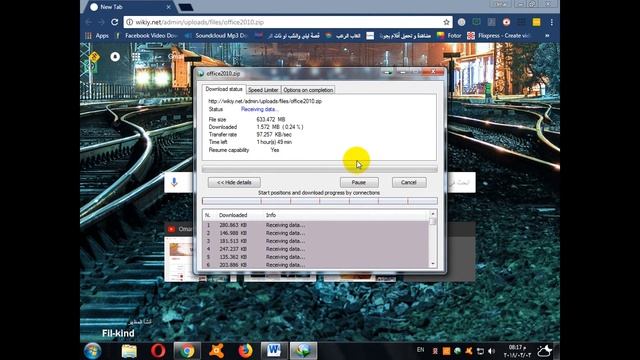The image size is (640, 360).
Task: Open Chrome's three-dot menu
Action: pos(551,22)
